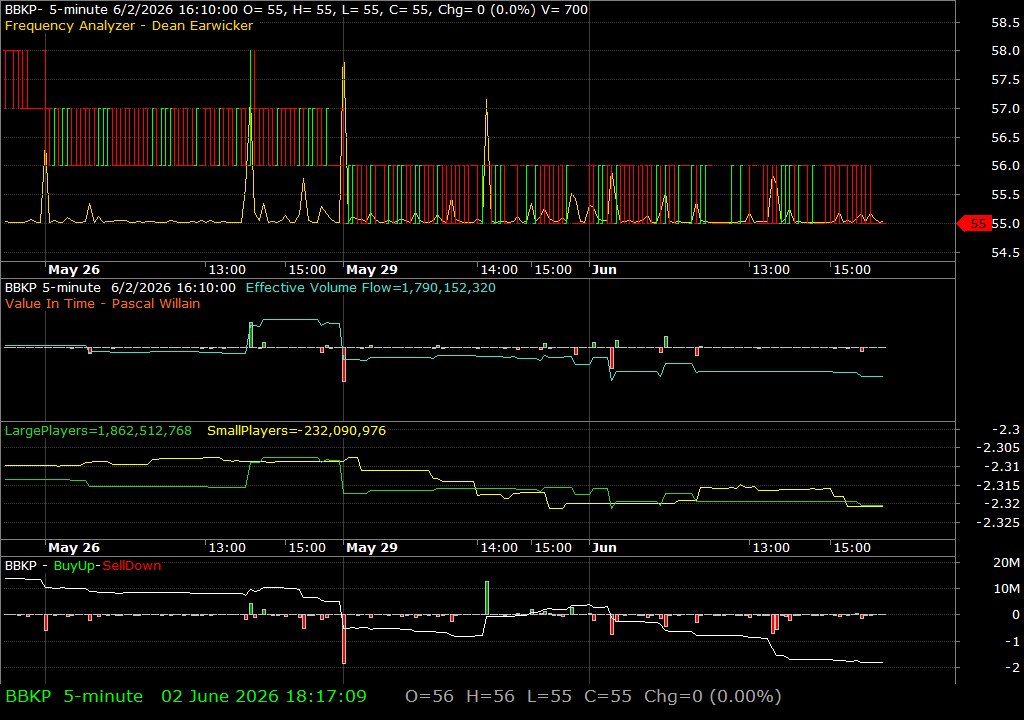Select 'Frequency Analyzer - Dean Earwicker' label
Viewport: 1024px width, 720px height.
tap(129, 25)
